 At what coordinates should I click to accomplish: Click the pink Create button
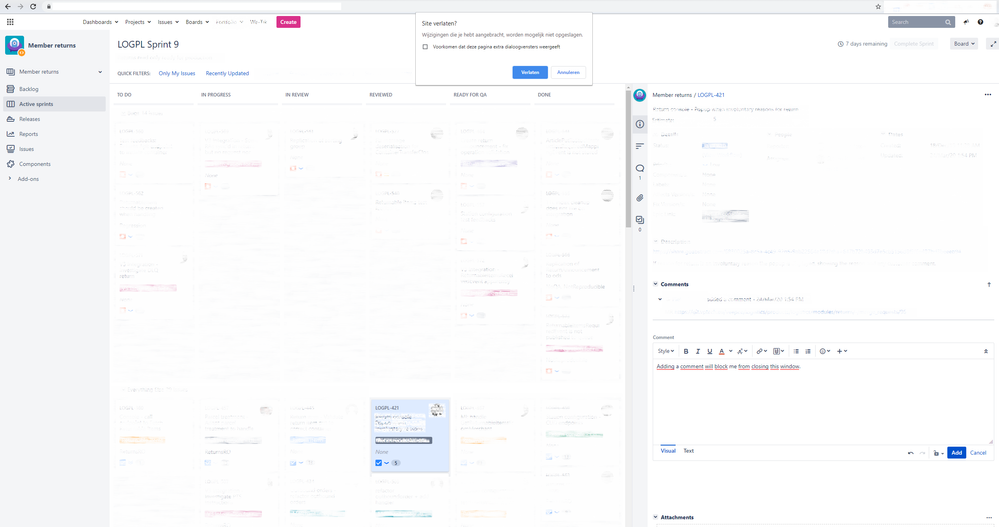288,22
